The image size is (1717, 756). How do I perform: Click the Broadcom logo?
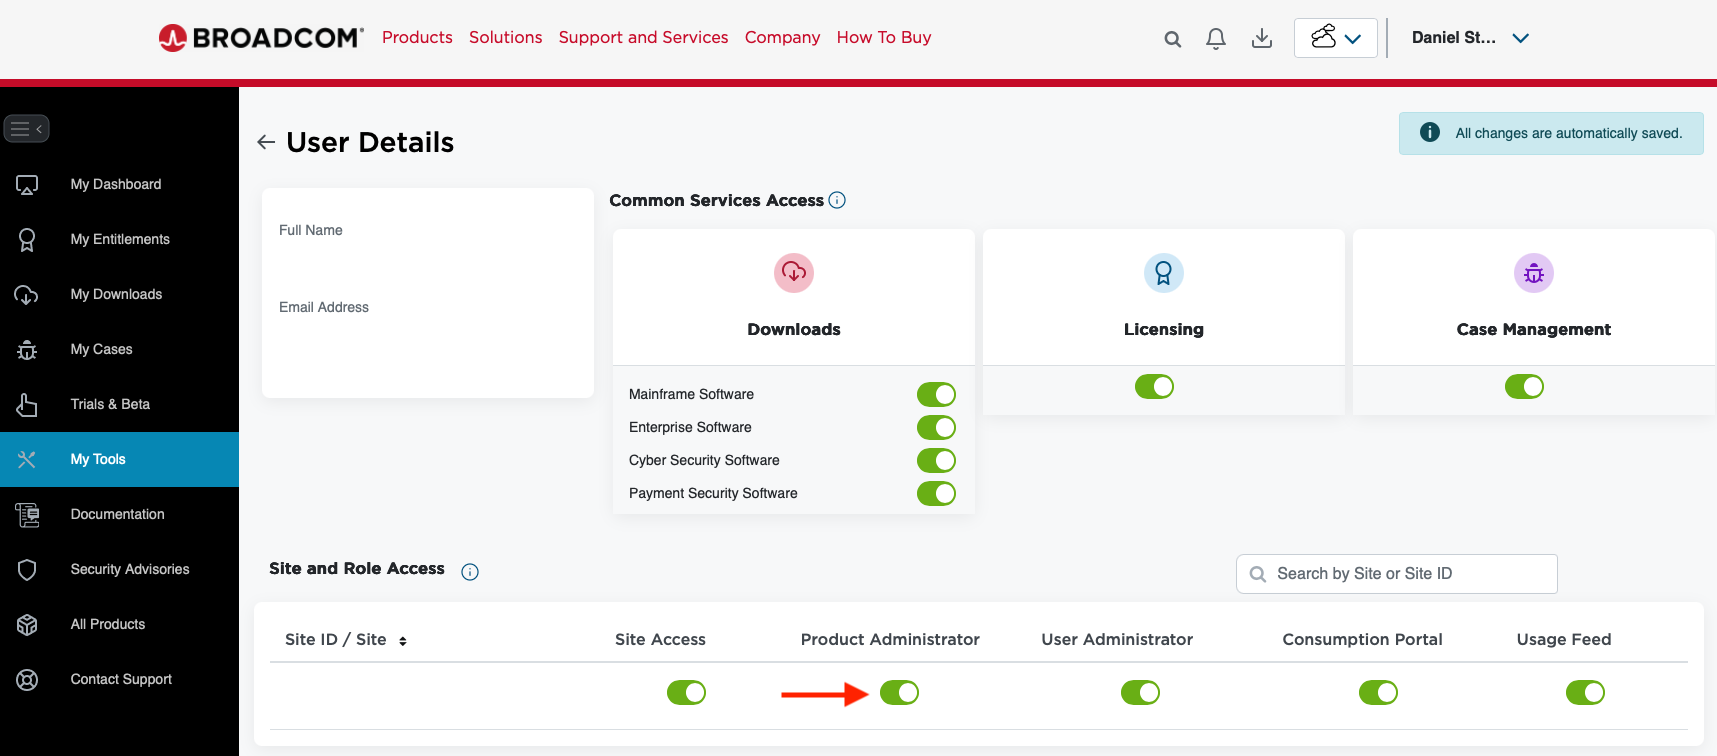(x=261, y=38)
